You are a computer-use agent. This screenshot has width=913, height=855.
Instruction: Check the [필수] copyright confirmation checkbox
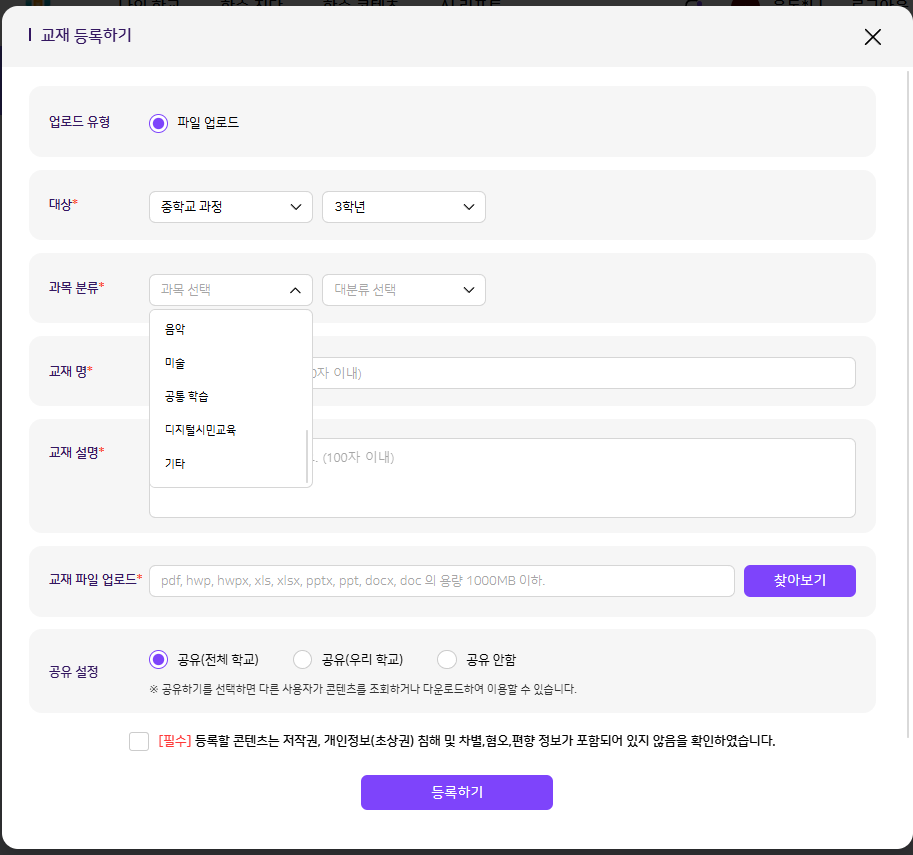click(139, 741)
